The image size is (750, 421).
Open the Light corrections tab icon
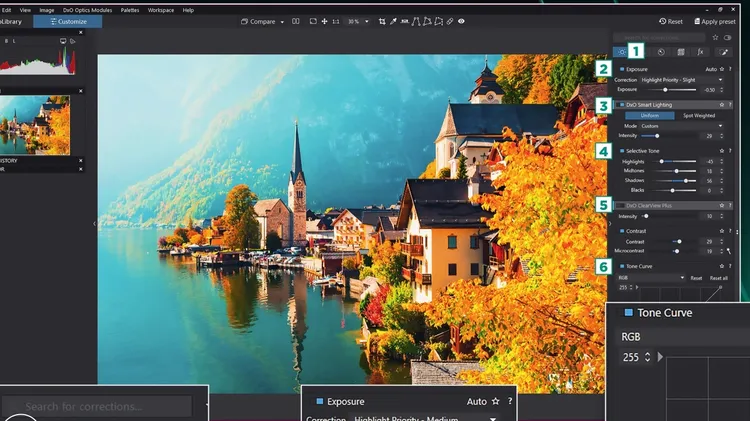click(x=622, y=51)
